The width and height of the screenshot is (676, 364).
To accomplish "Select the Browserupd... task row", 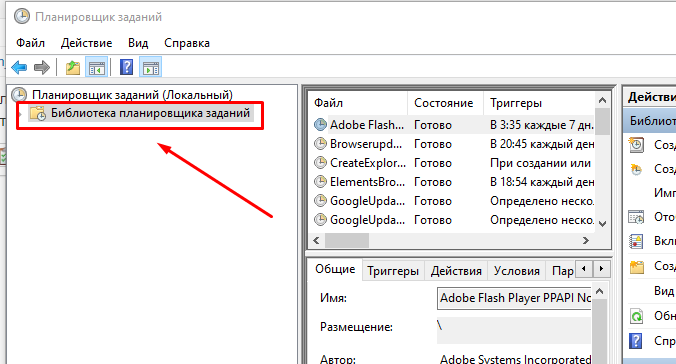I will (x=454, y=144).
